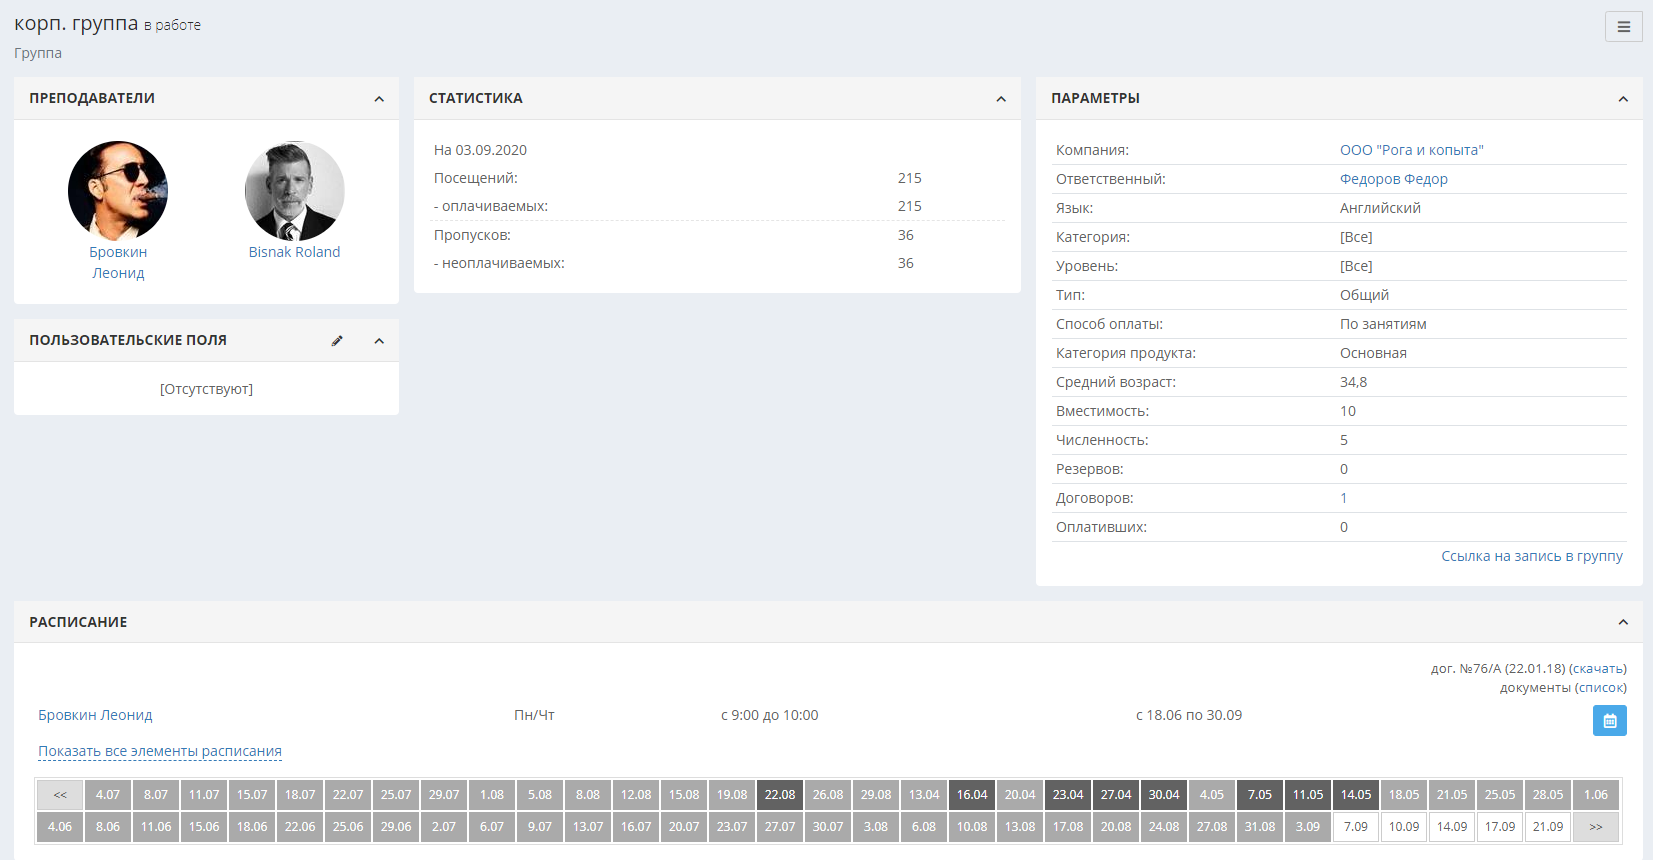Image resolution: width=1653 pixels, height=860 pixels.
Task: Select the 4.07 date cell
Action: pos(108,795)
